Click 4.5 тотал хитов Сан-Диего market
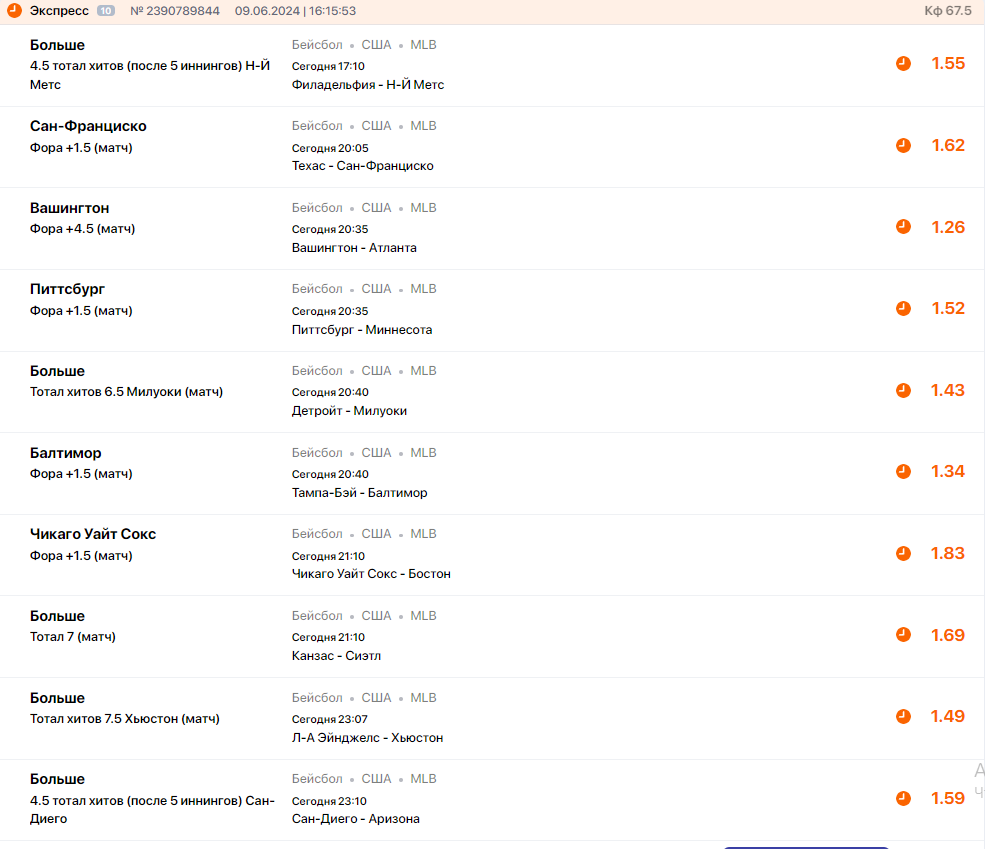Viewport: 985px width, 849px height. click(x=152, y=810)
